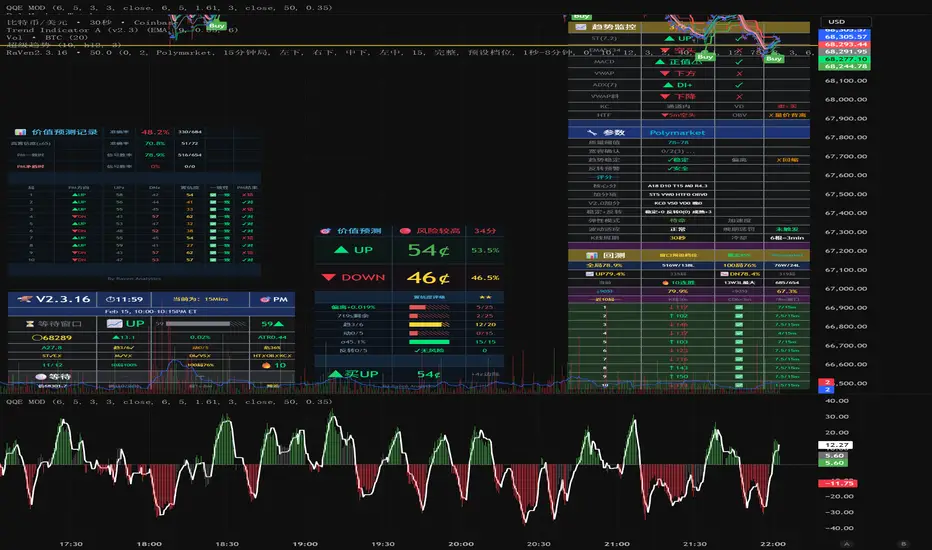Click the eagle logo beside V2.3.16
Image resolution: width=932 pixels, height=550 pixels.
24,299
